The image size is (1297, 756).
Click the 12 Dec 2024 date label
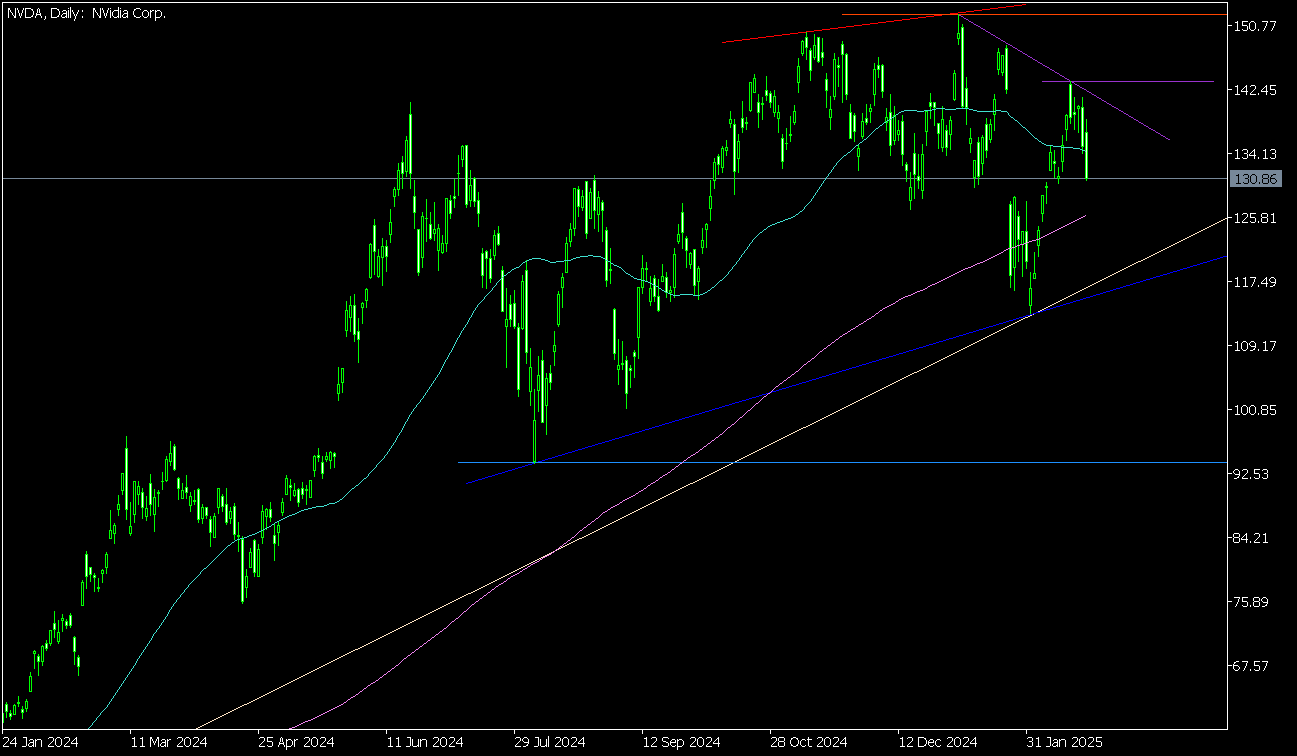[x=937, y=743]
